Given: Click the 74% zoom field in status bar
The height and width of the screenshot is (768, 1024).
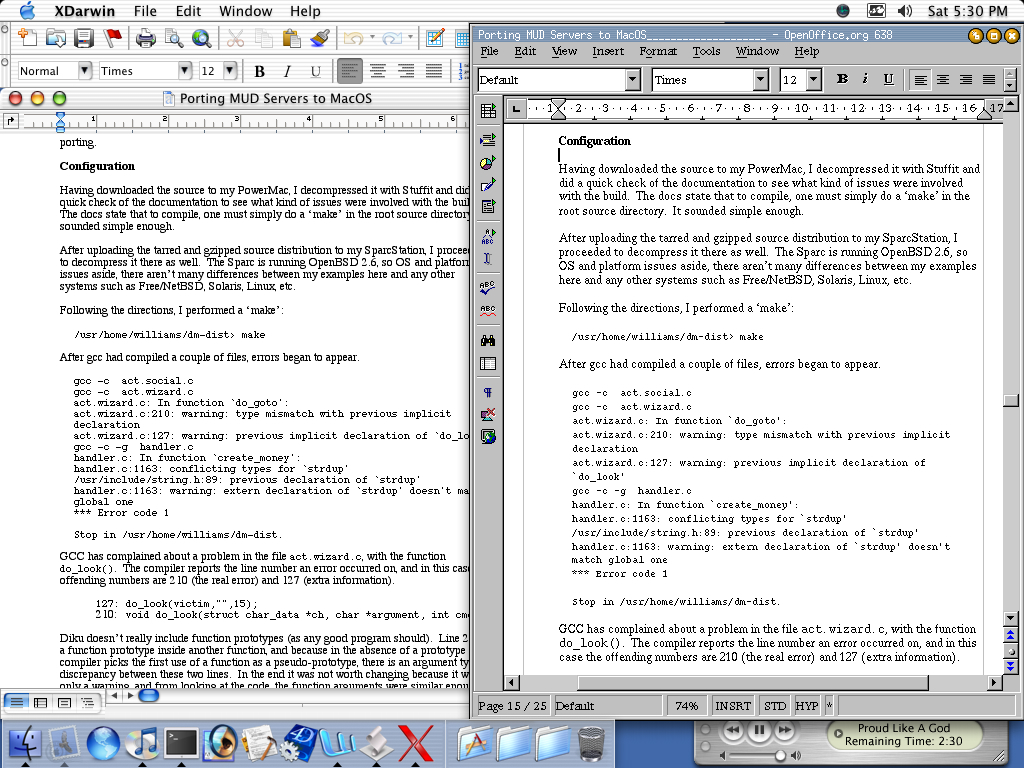Looking at the screenshot, I should coord(686,706).
